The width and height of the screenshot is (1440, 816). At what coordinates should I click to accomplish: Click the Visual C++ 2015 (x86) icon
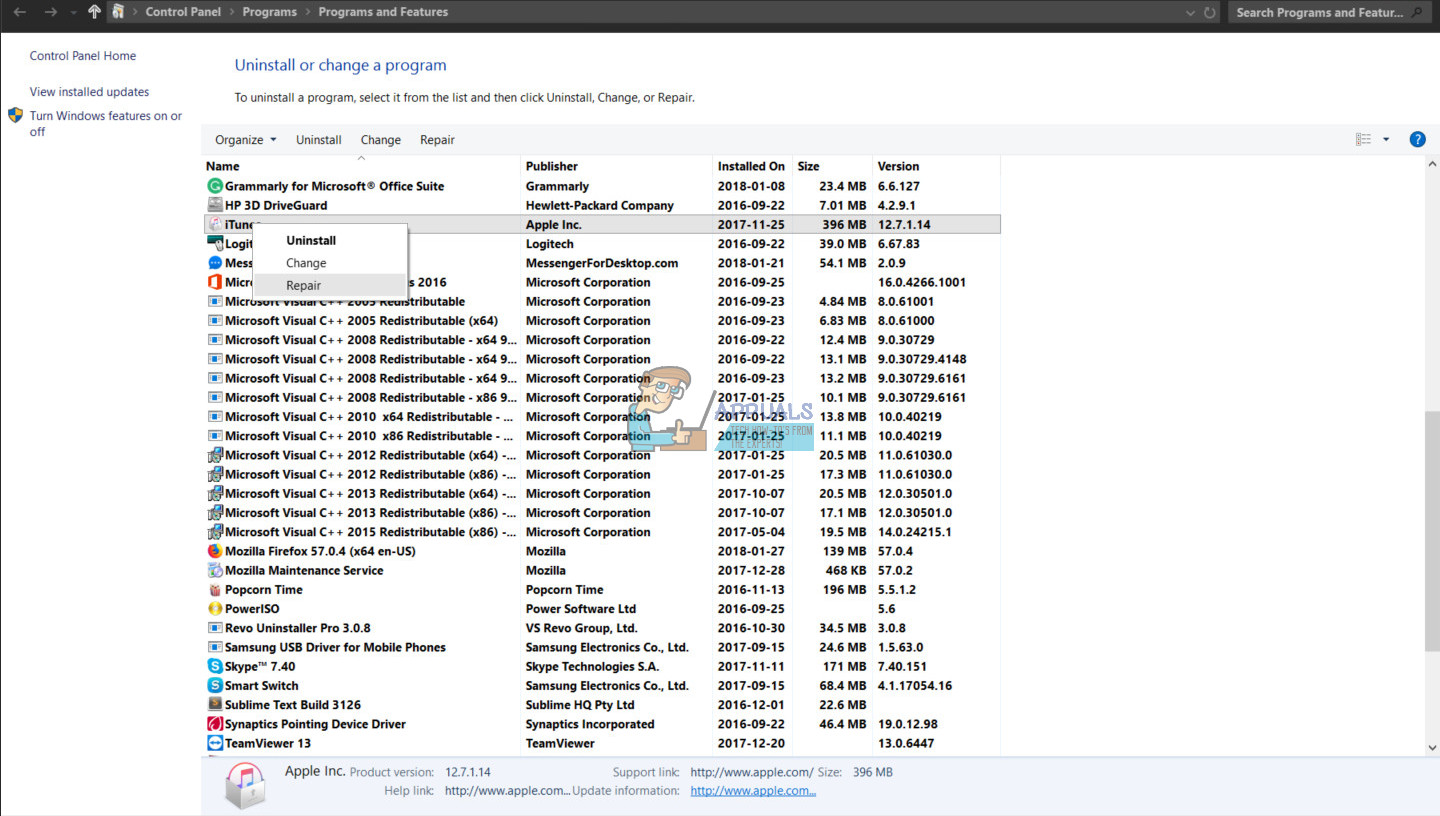coord(214,532)
